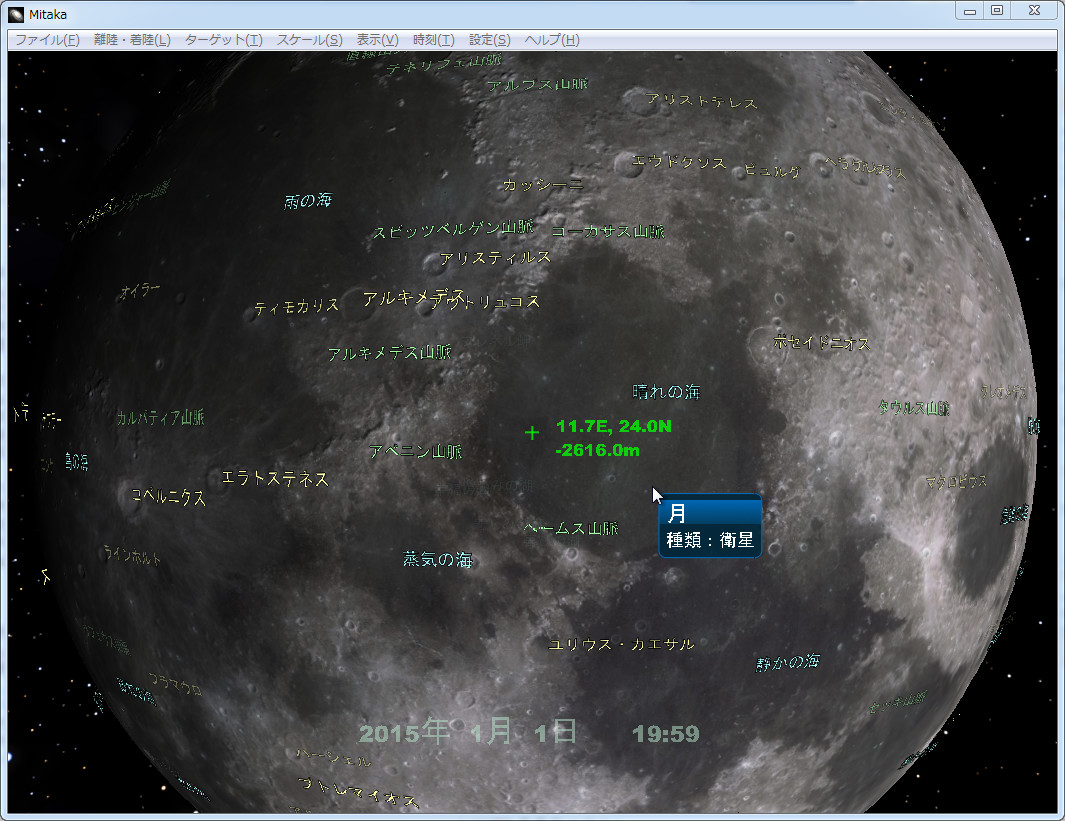Click the -2616.0m elevation readout
This screenshot has width=1065, height=821.
pyautogui.click(x=597, y=450)
